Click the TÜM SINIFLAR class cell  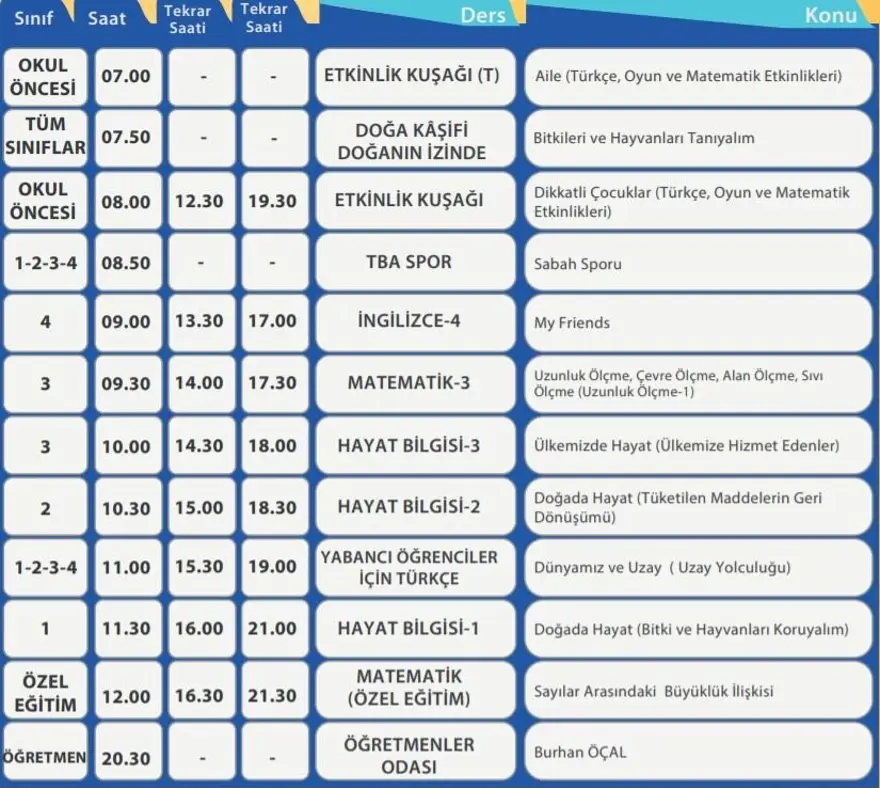click(44, 137)
